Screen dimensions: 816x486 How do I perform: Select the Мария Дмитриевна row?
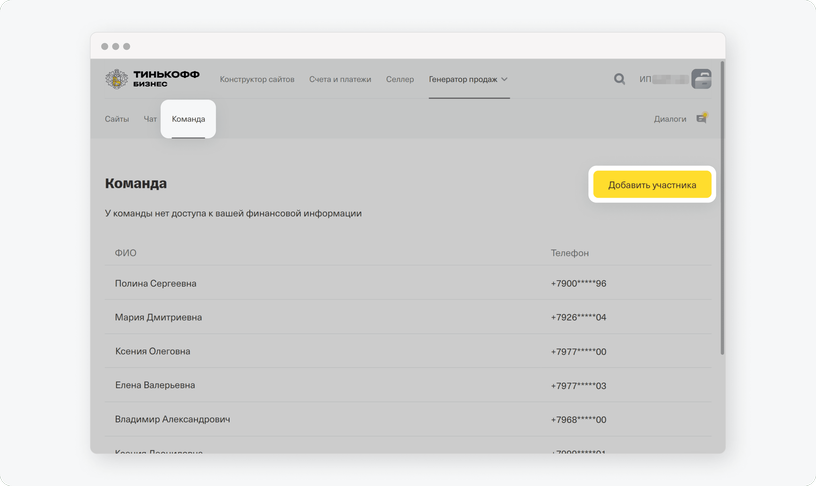pos(408,317)
